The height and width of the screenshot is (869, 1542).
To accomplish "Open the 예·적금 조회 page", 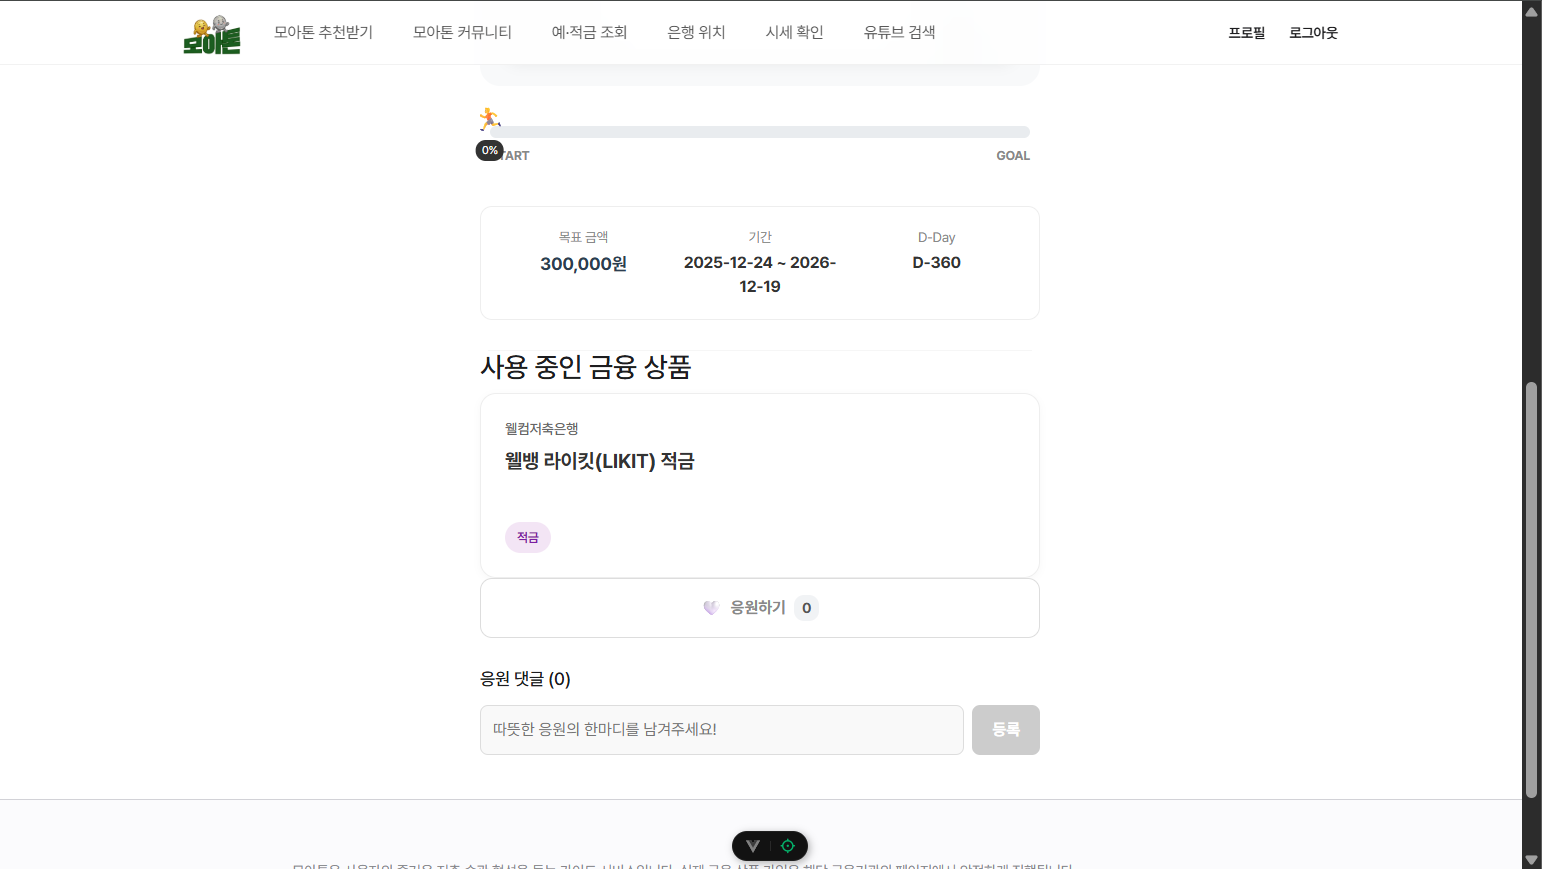I will [589, 32].
